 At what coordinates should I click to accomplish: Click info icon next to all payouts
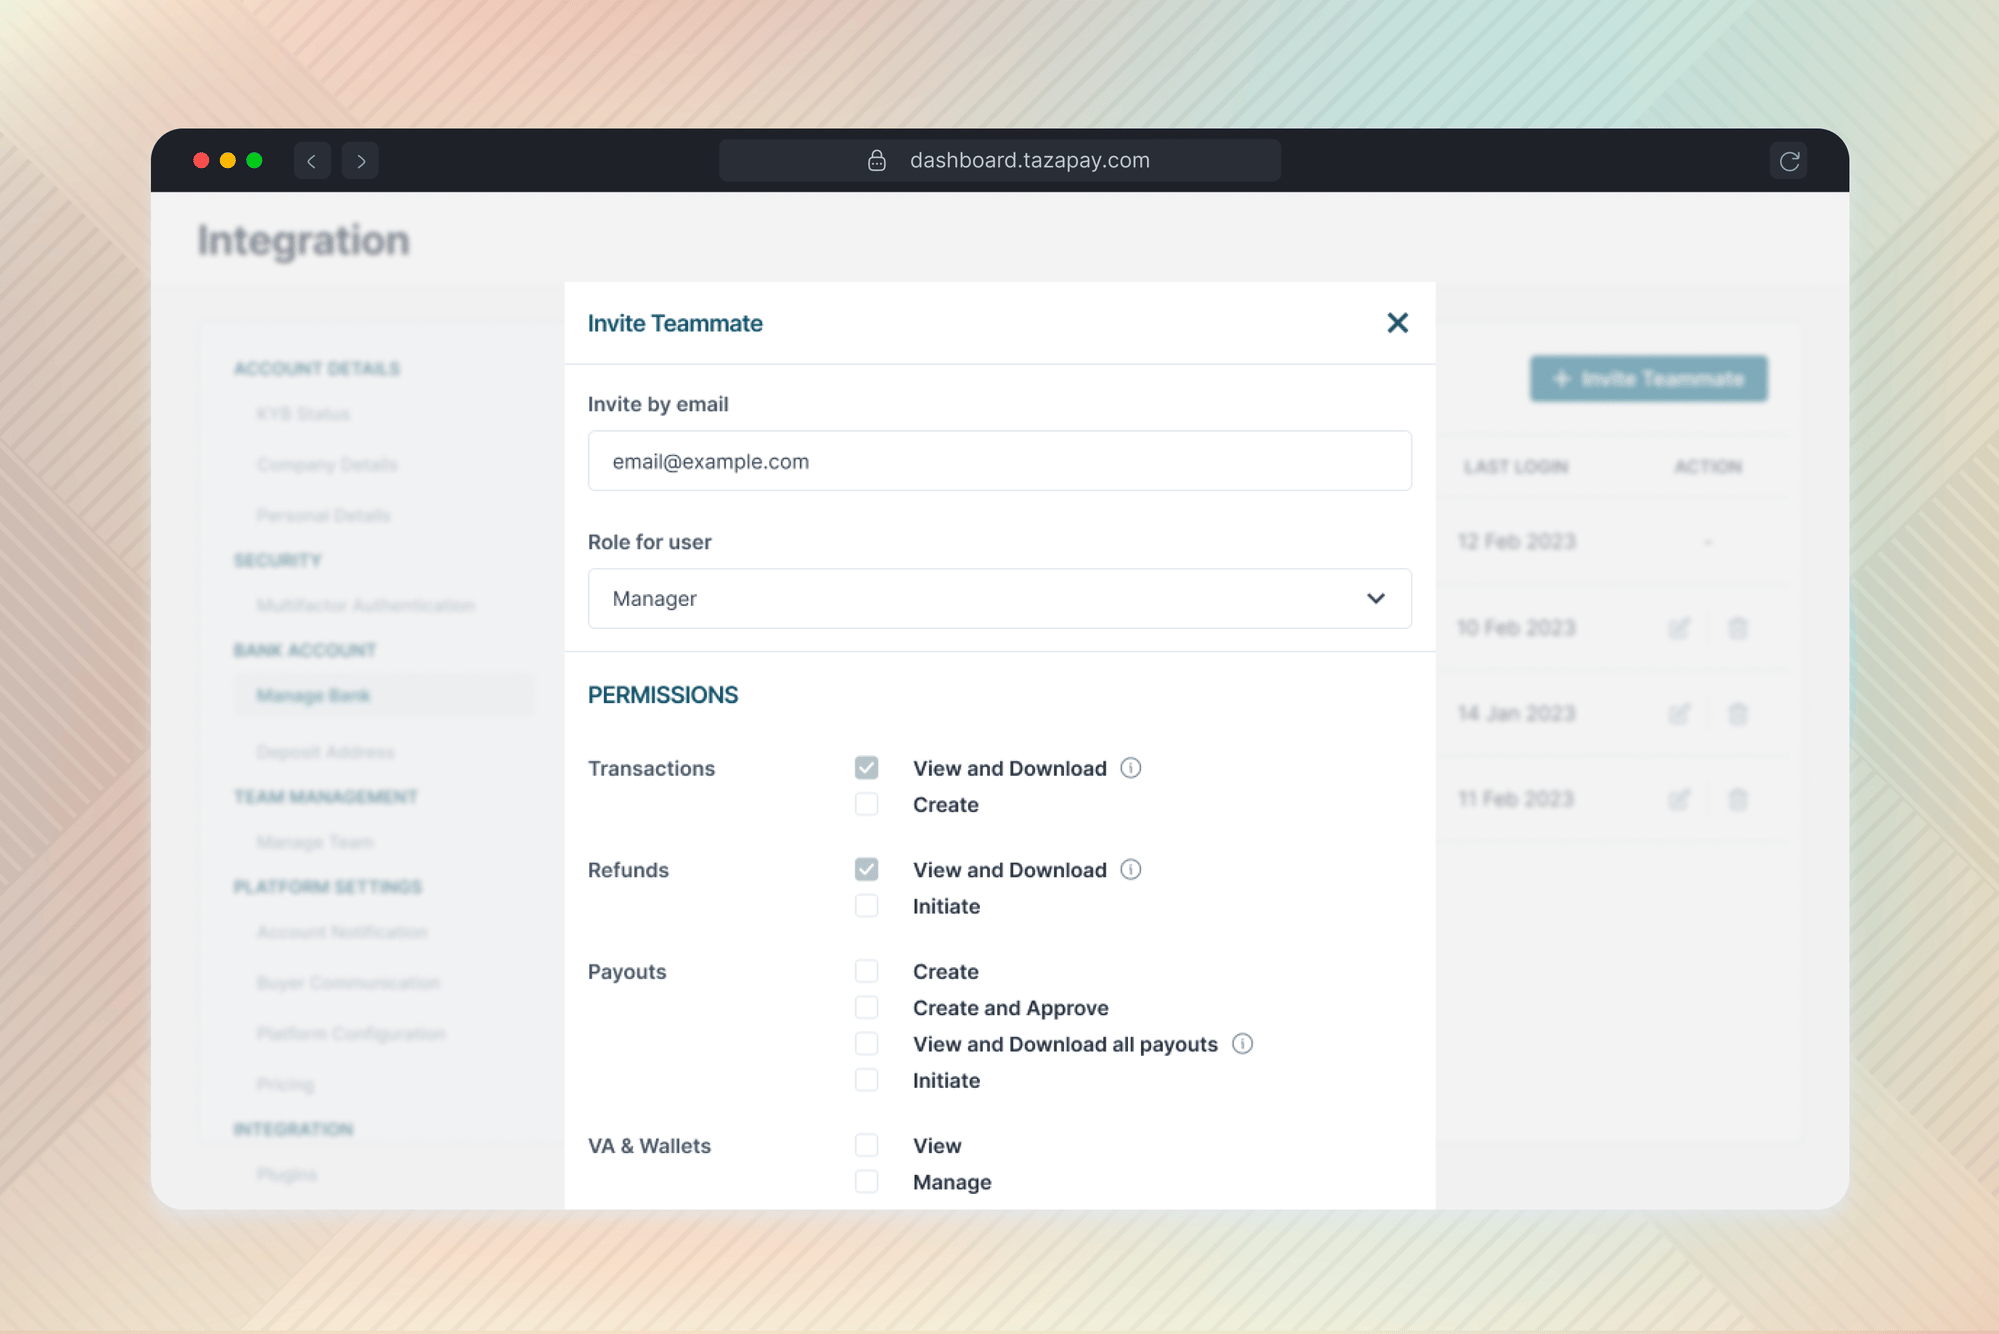[x=1242, y=1043]
